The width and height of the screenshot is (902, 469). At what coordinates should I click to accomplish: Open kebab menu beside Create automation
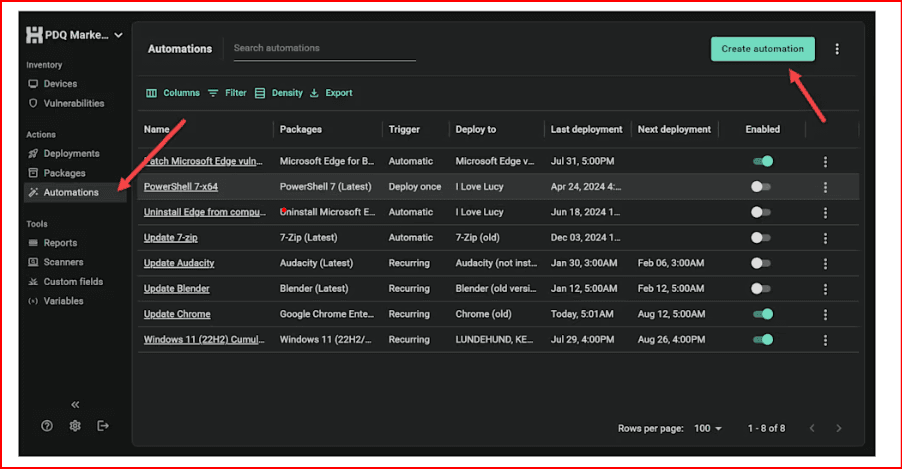tap(837, 49)
